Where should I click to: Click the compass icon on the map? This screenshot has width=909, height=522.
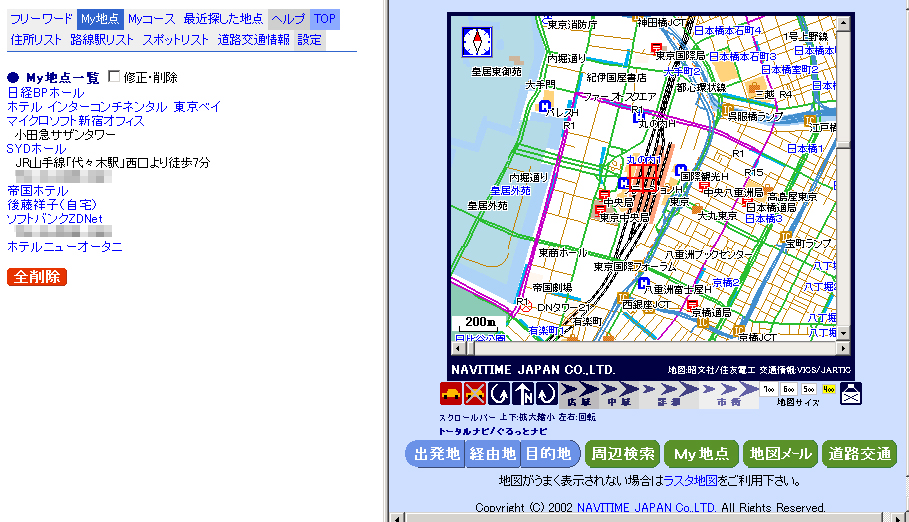[478, 42]
